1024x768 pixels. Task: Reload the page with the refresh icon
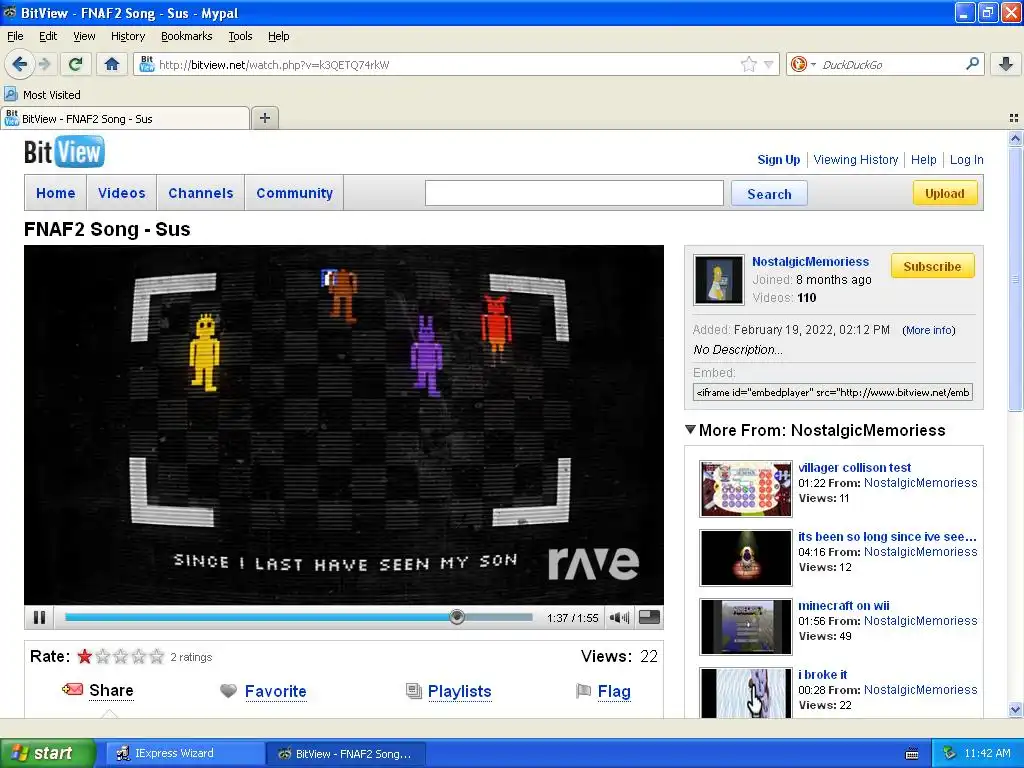click(x=76, y=64)
